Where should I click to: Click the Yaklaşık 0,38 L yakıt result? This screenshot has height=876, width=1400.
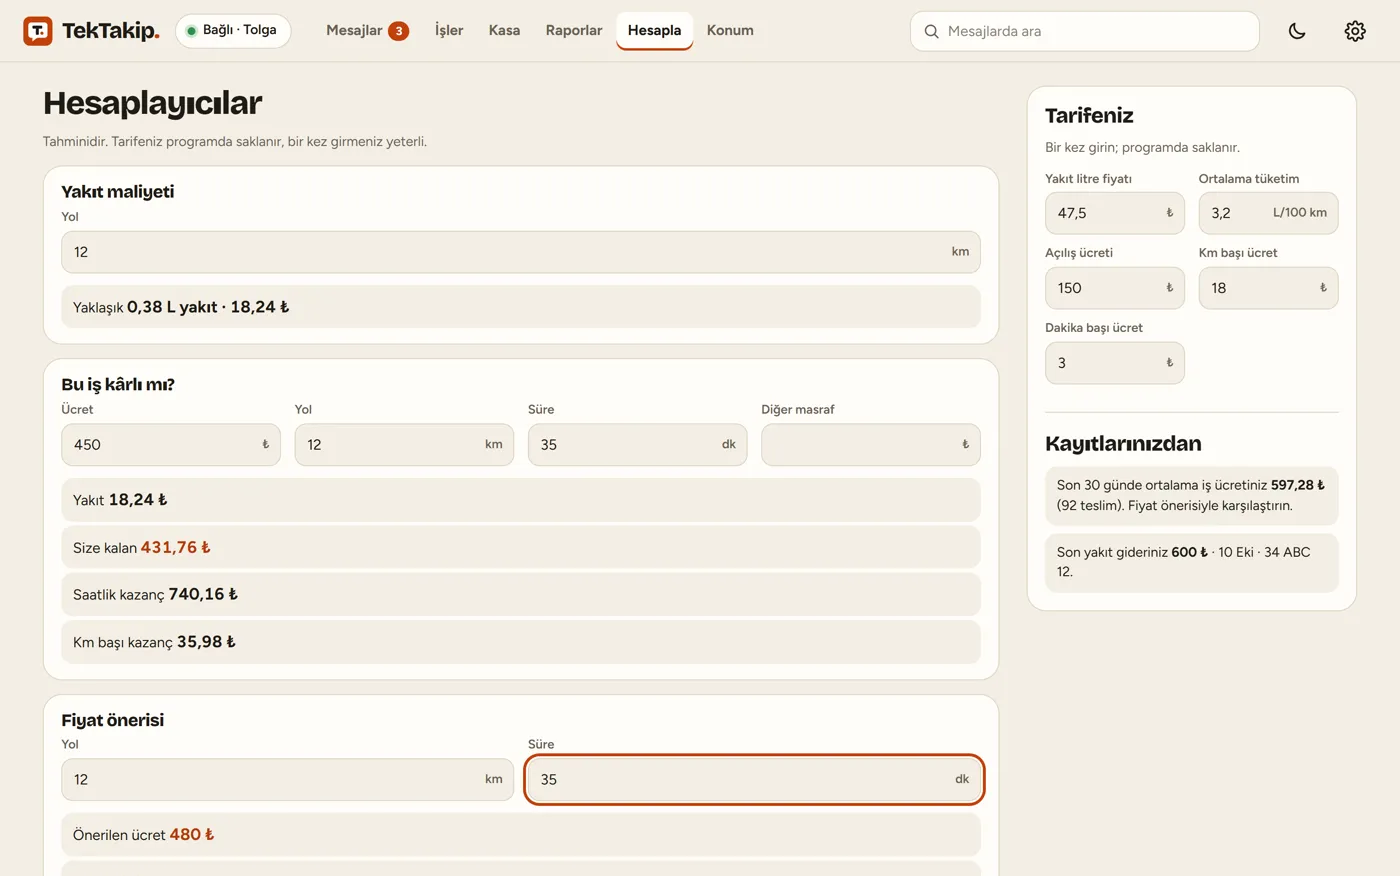click(520, 307)
